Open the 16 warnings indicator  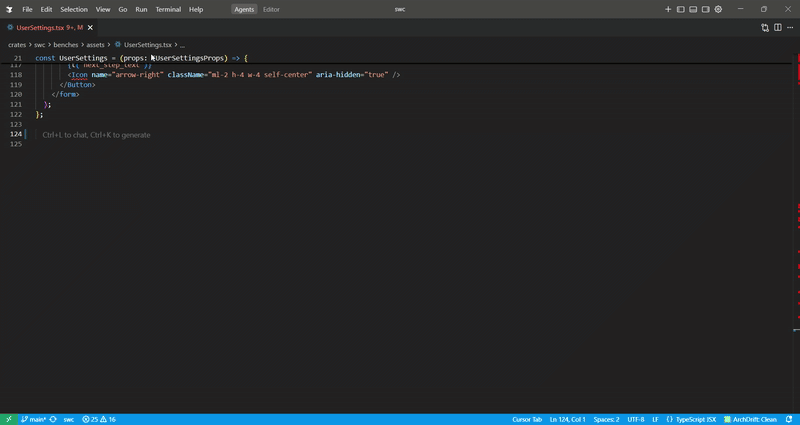pyautogui.click(x=108, y=419)
